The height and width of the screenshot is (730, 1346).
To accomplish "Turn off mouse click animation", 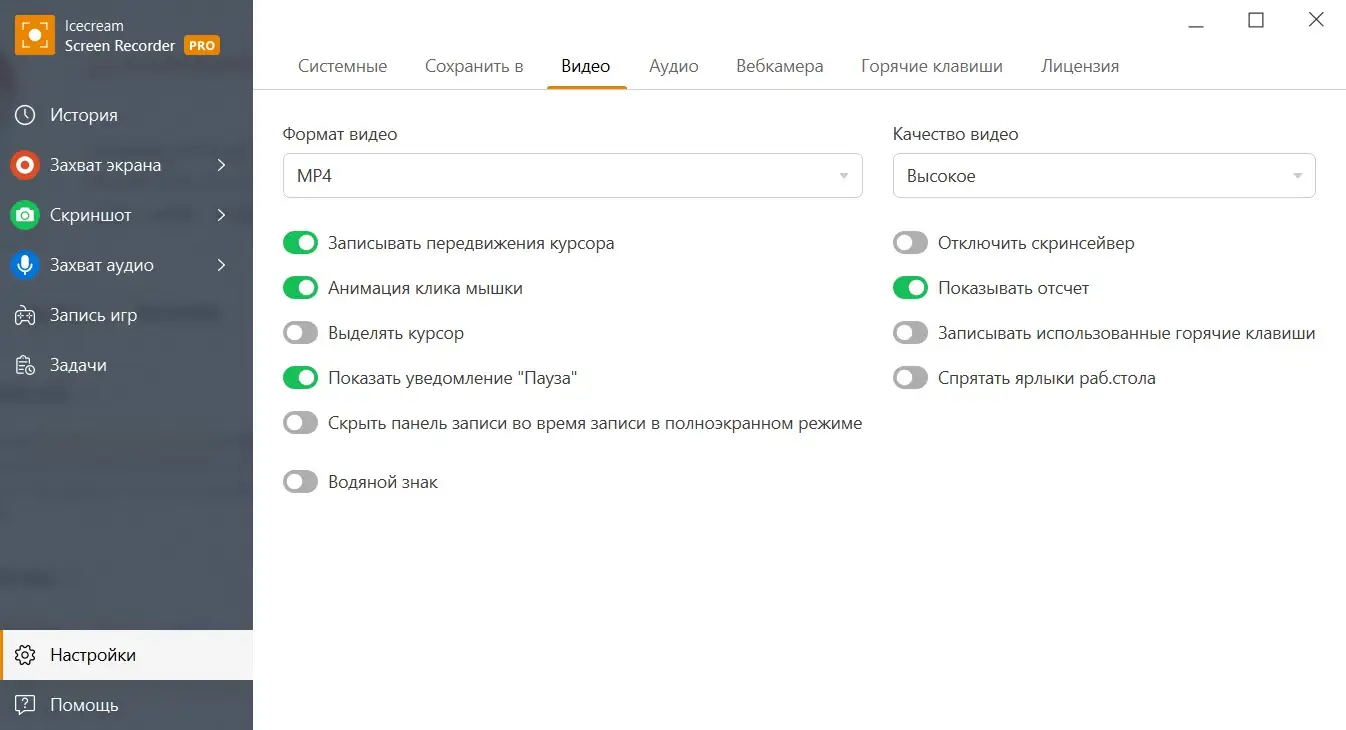I will pyautogui.click(x=300, y=287).
